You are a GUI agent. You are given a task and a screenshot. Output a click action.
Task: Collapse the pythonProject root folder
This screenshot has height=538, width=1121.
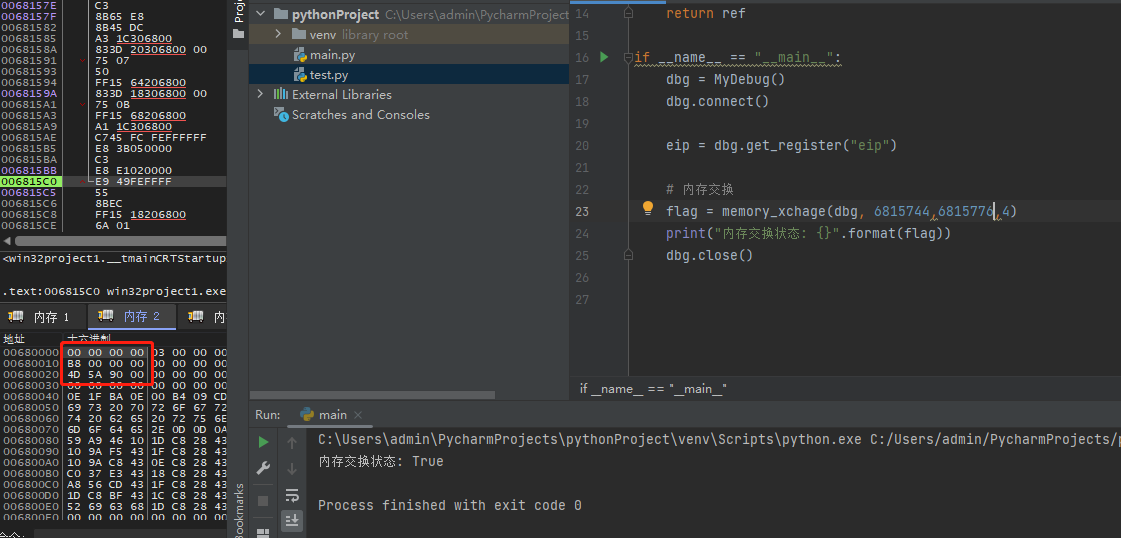[x=260, y=14]
